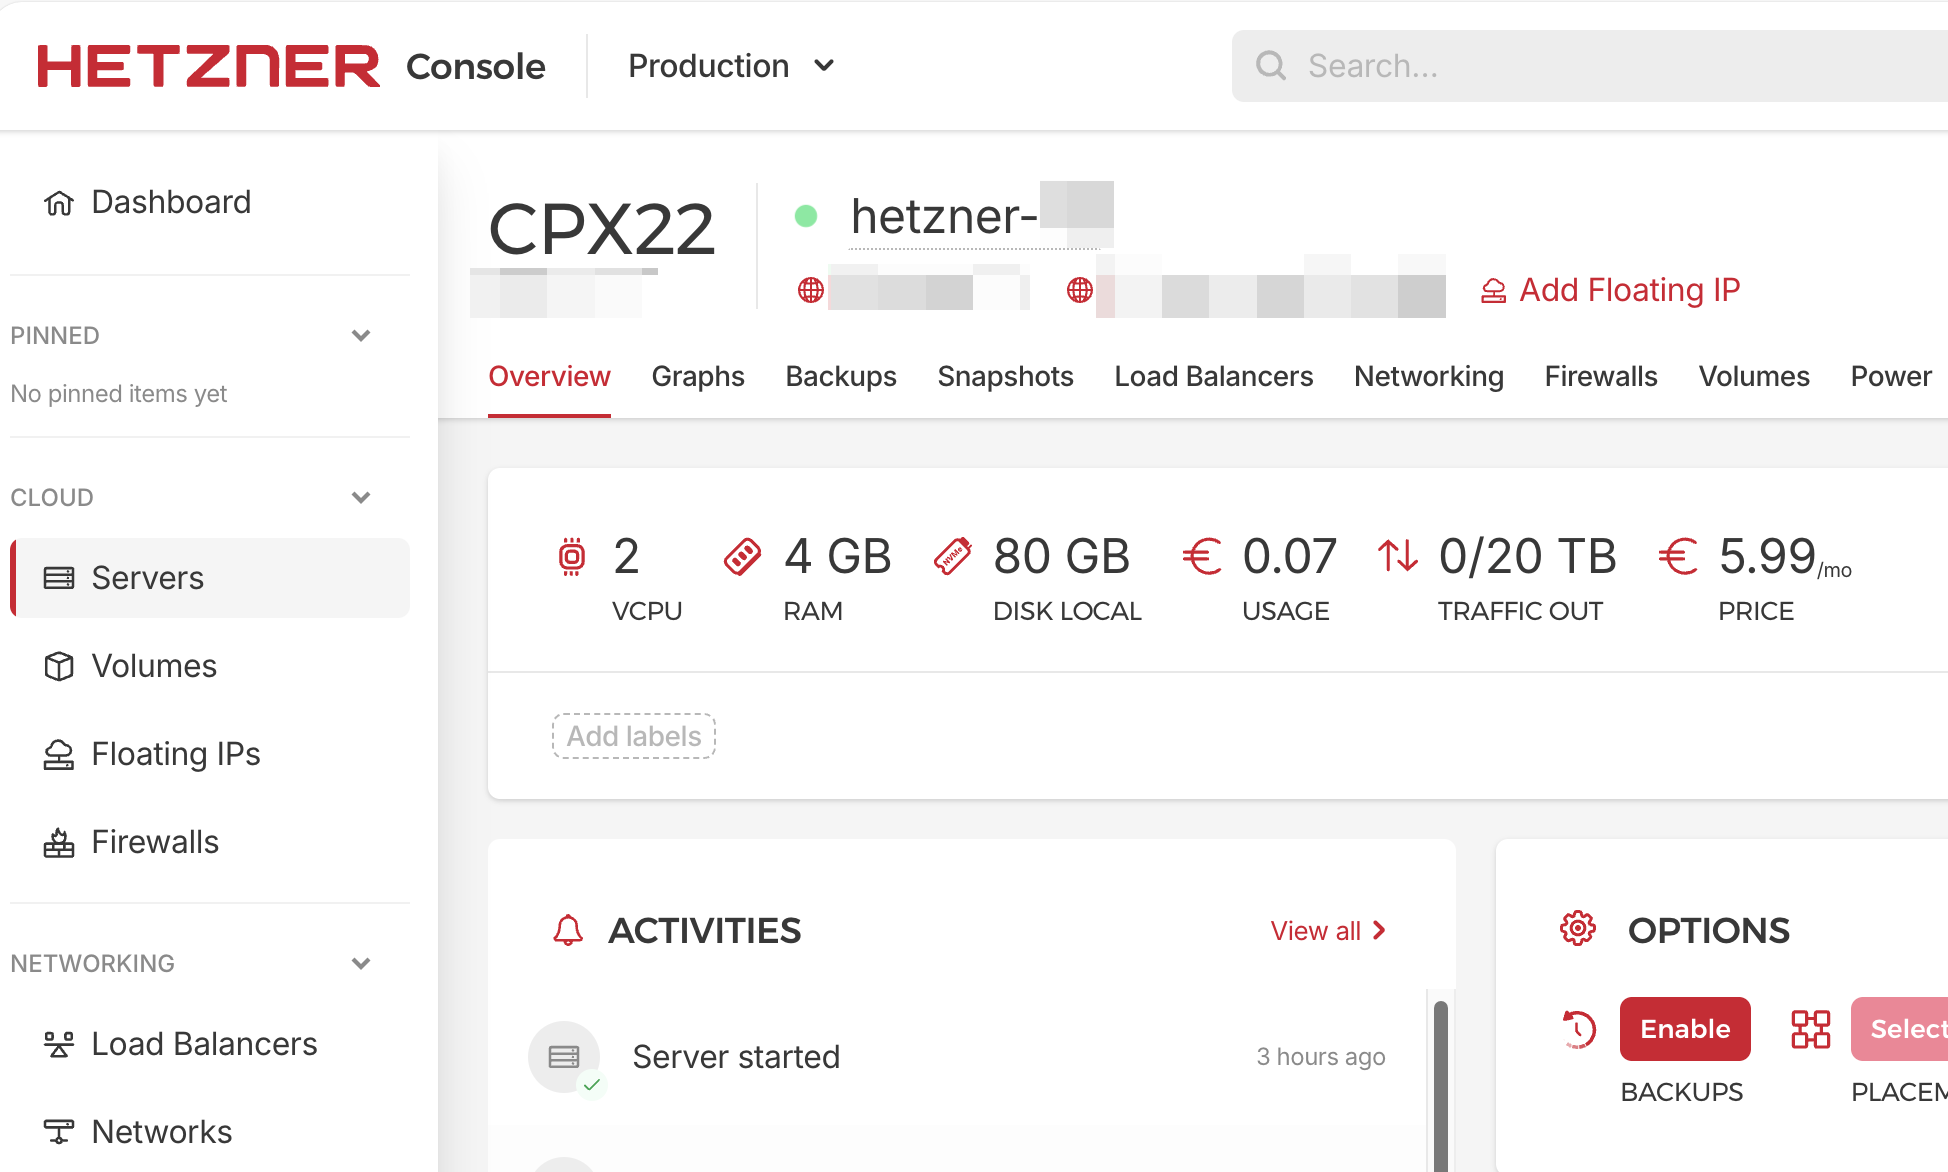Collapse the Cloud section
1948x1172 pixels.
(361, 498)
